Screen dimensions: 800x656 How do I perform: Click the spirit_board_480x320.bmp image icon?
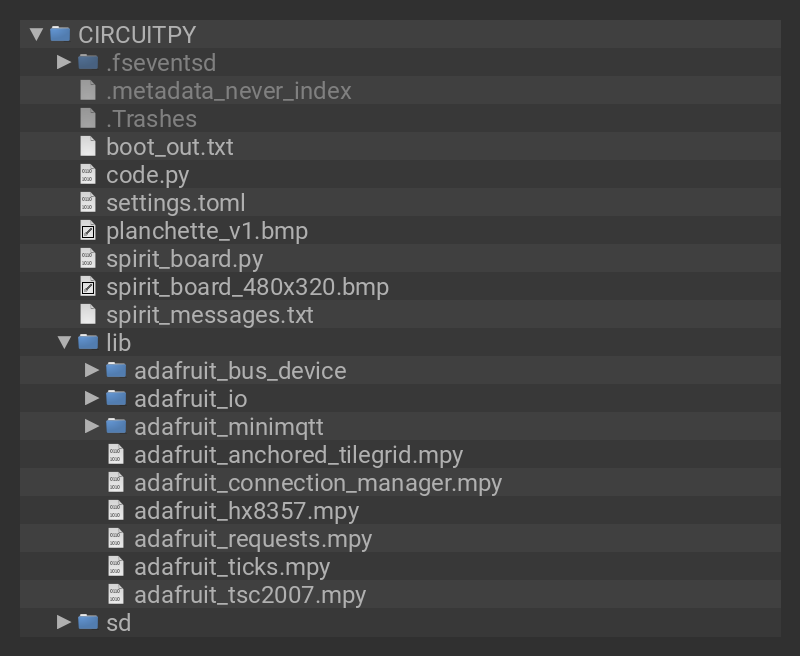[x=88, y=287]
